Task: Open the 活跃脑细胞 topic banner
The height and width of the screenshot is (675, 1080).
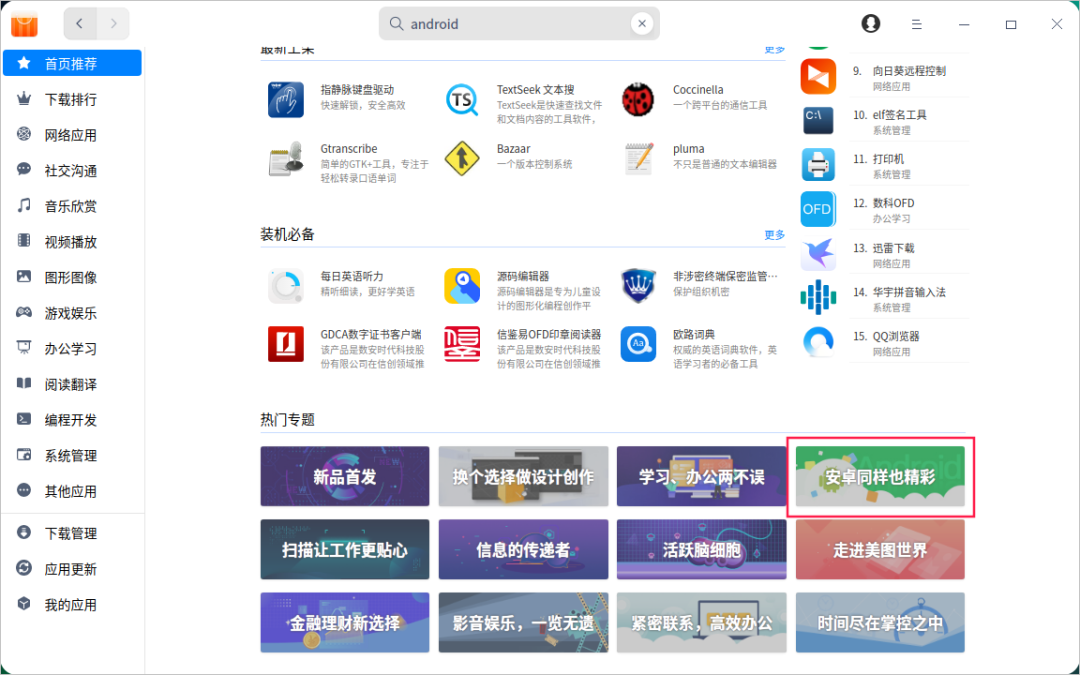Action: tap(701, 549)
